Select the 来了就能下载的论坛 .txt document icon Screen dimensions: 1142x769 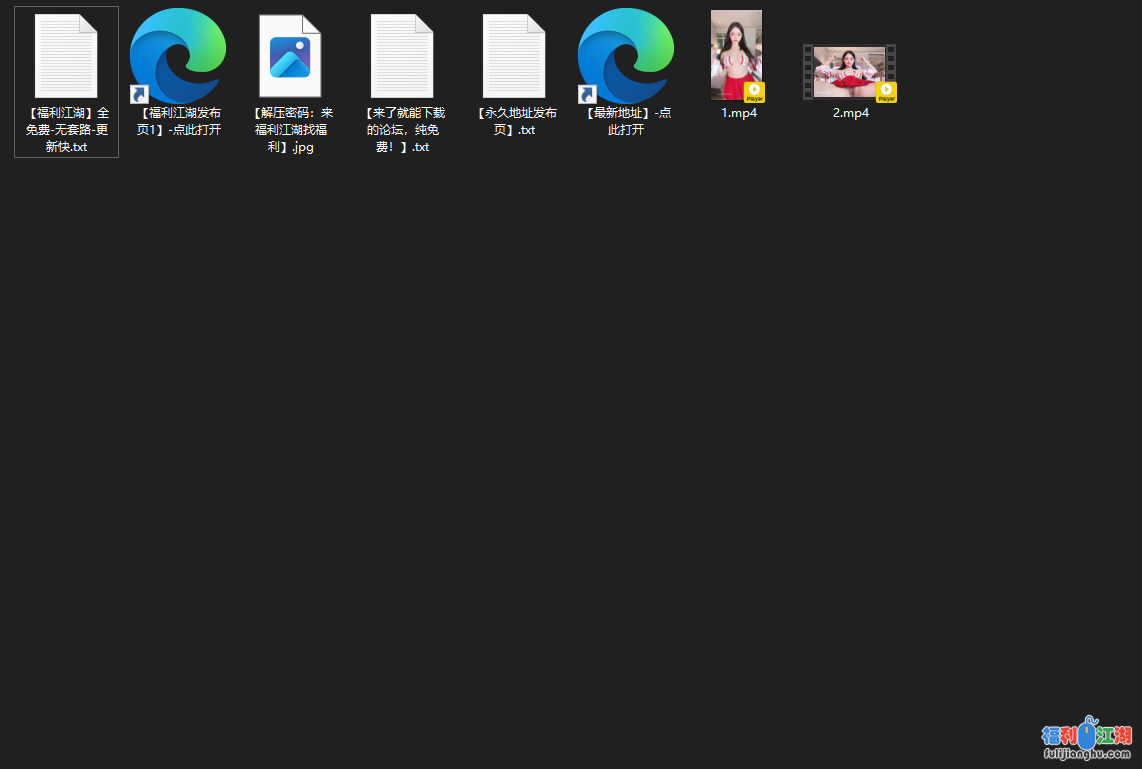402,56
